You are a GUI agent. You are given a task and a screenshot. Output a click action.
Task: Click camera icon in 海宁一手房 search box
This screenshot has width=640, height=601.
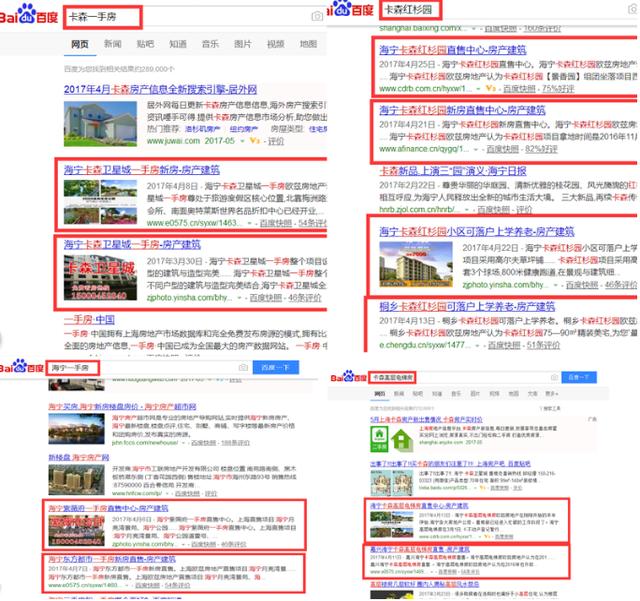(243, 367)
